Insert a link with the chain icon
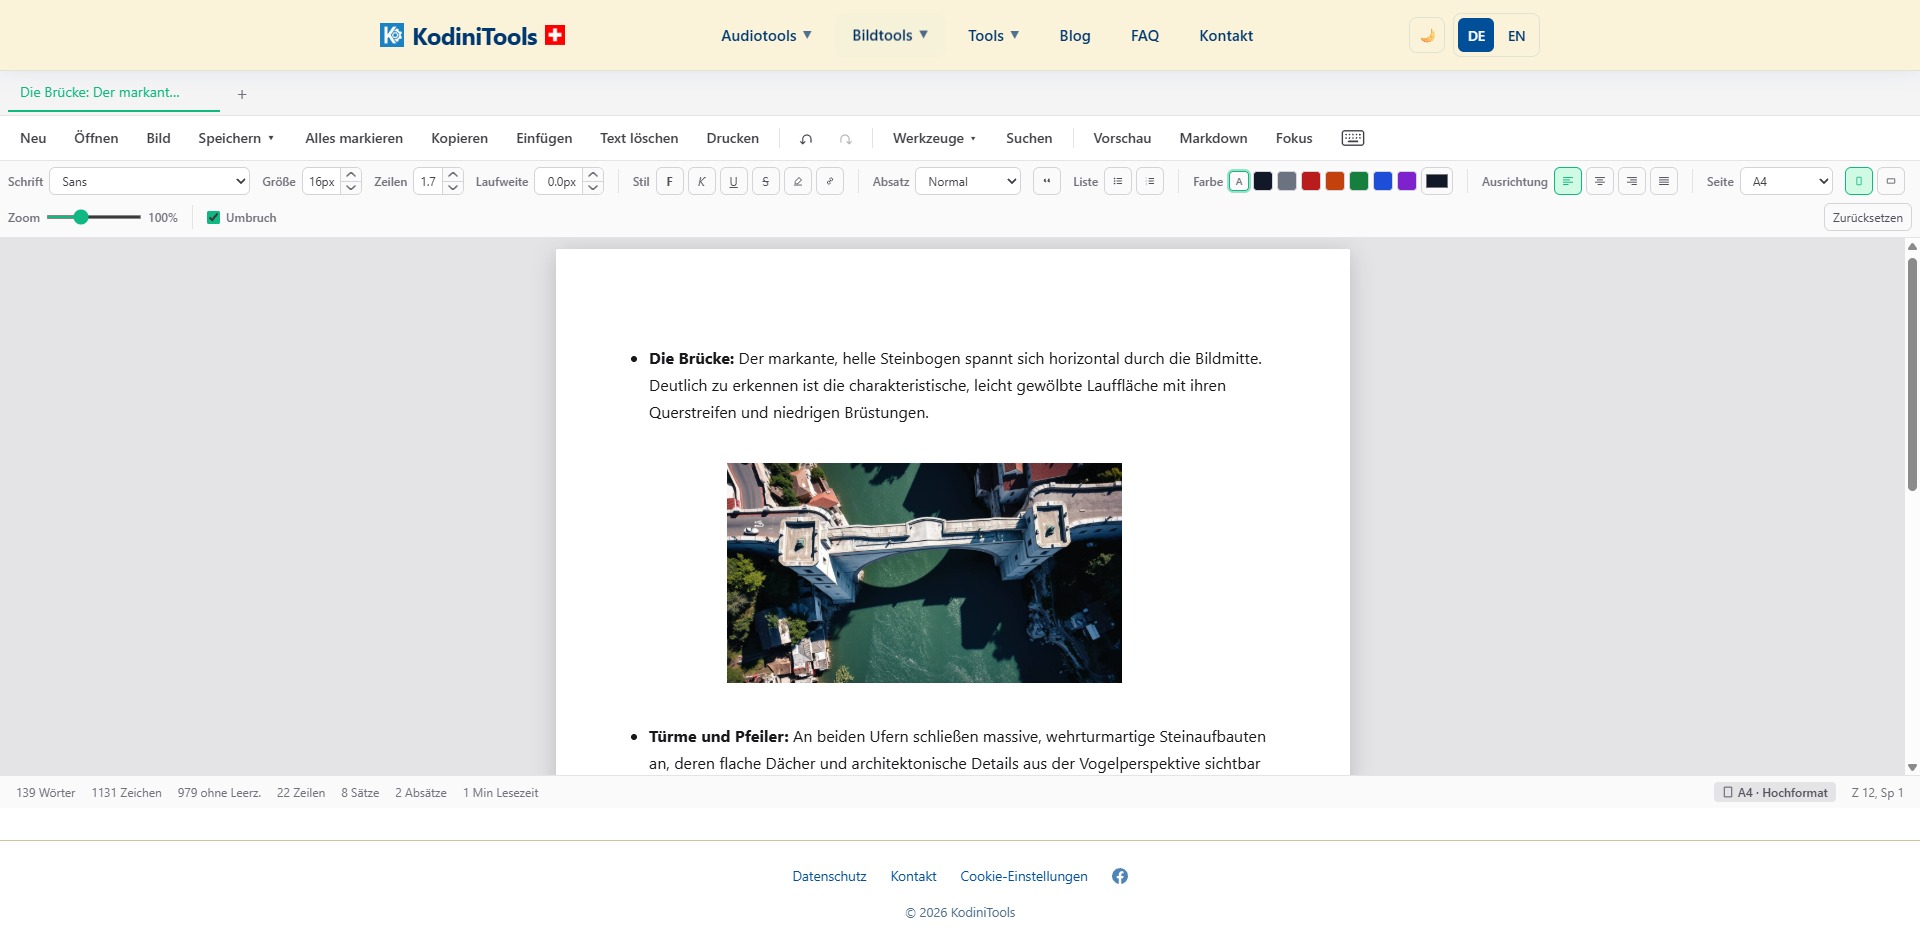1920x945 pixels. pos(829,181)
